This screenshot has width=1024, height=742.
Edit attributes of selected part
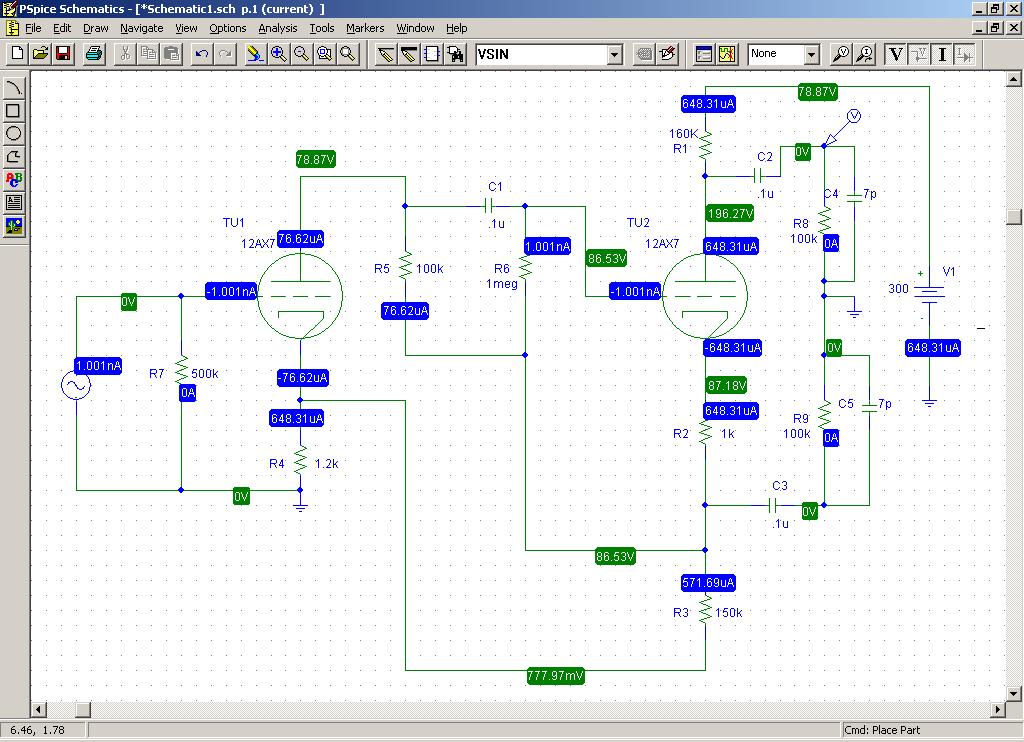click(645, 54)
